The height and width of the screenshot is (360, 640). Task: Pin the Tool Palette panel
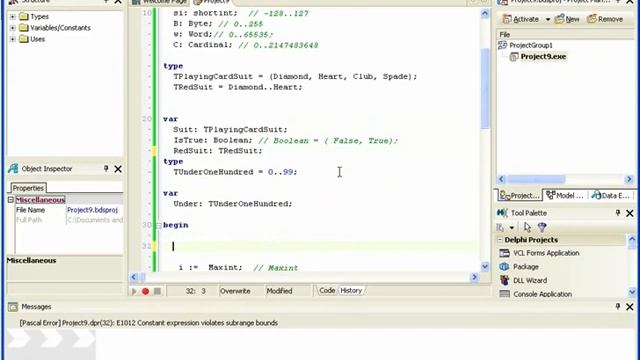coord(618,213)
